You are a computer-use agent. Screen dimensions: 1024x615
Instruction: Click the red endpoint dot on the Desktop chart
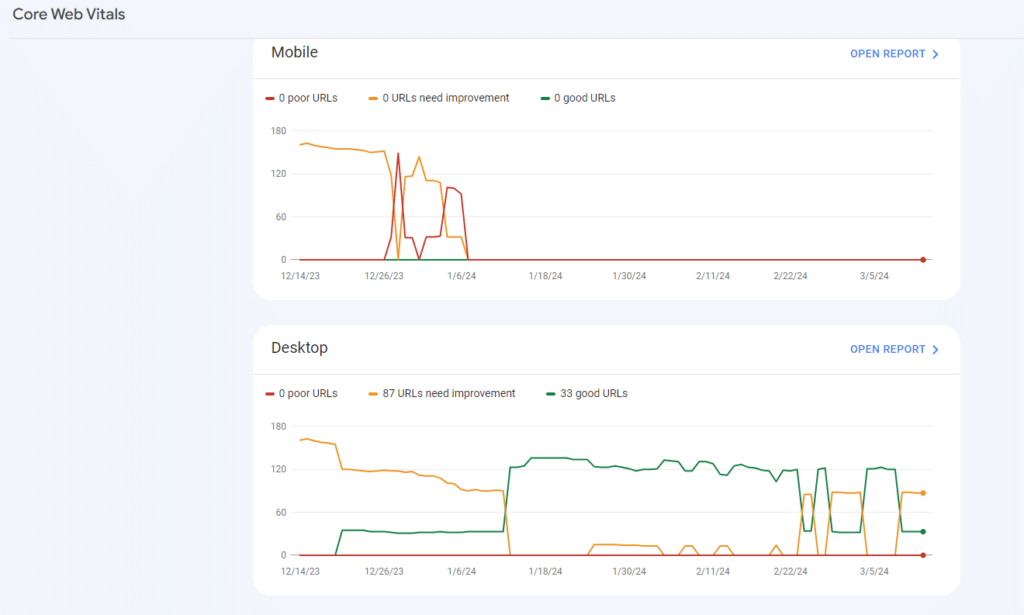922,554
